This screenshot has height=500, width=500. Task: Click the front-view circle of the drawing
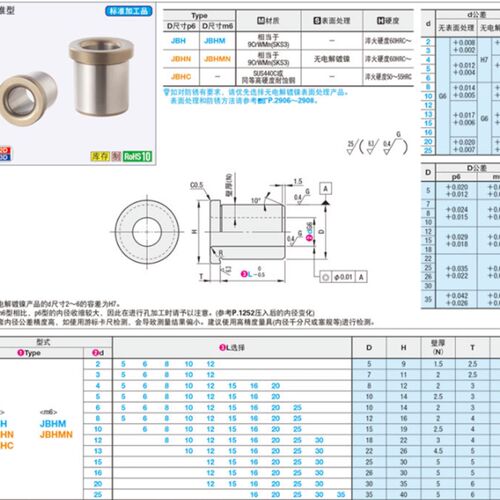pyautogui.click(x=147, y=232)
